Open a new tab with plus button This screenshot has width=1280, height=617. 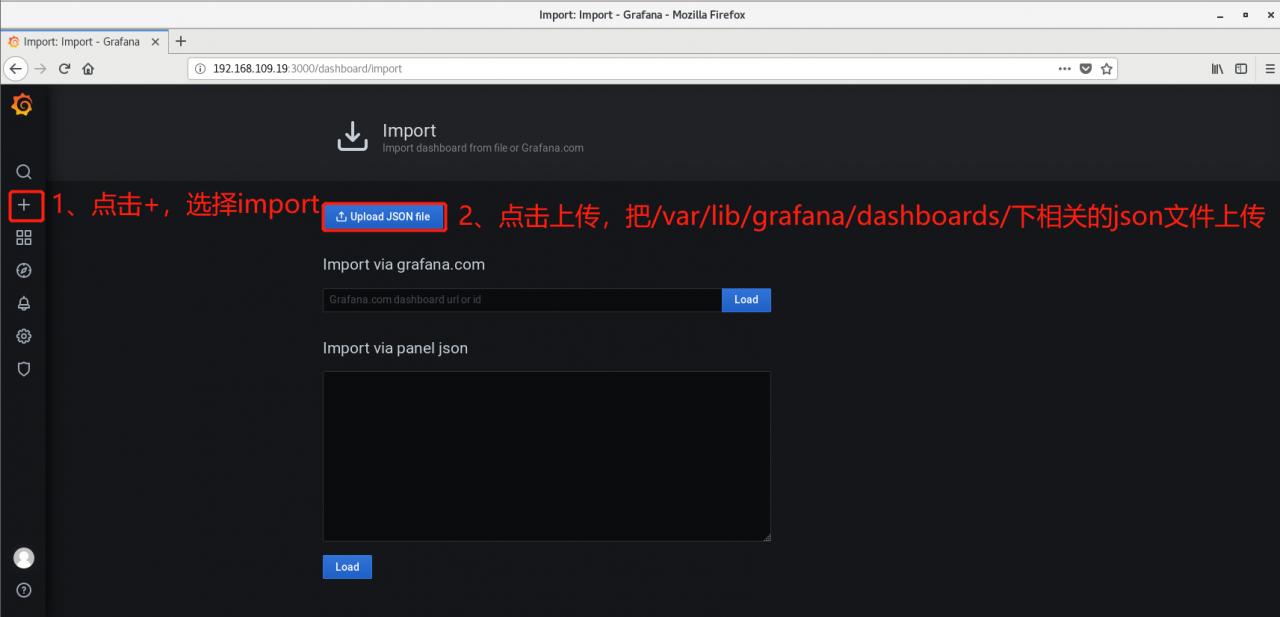[x=181, y=41]
